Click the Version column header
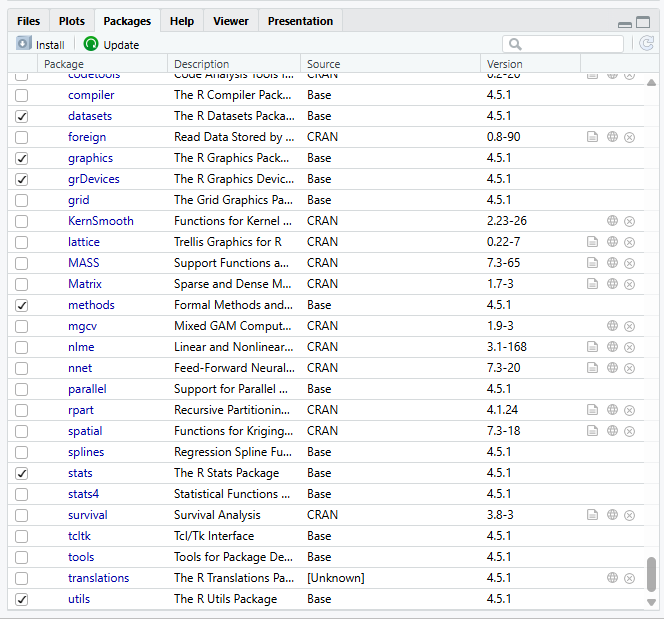Screen dimensions: 664x619 530,64
